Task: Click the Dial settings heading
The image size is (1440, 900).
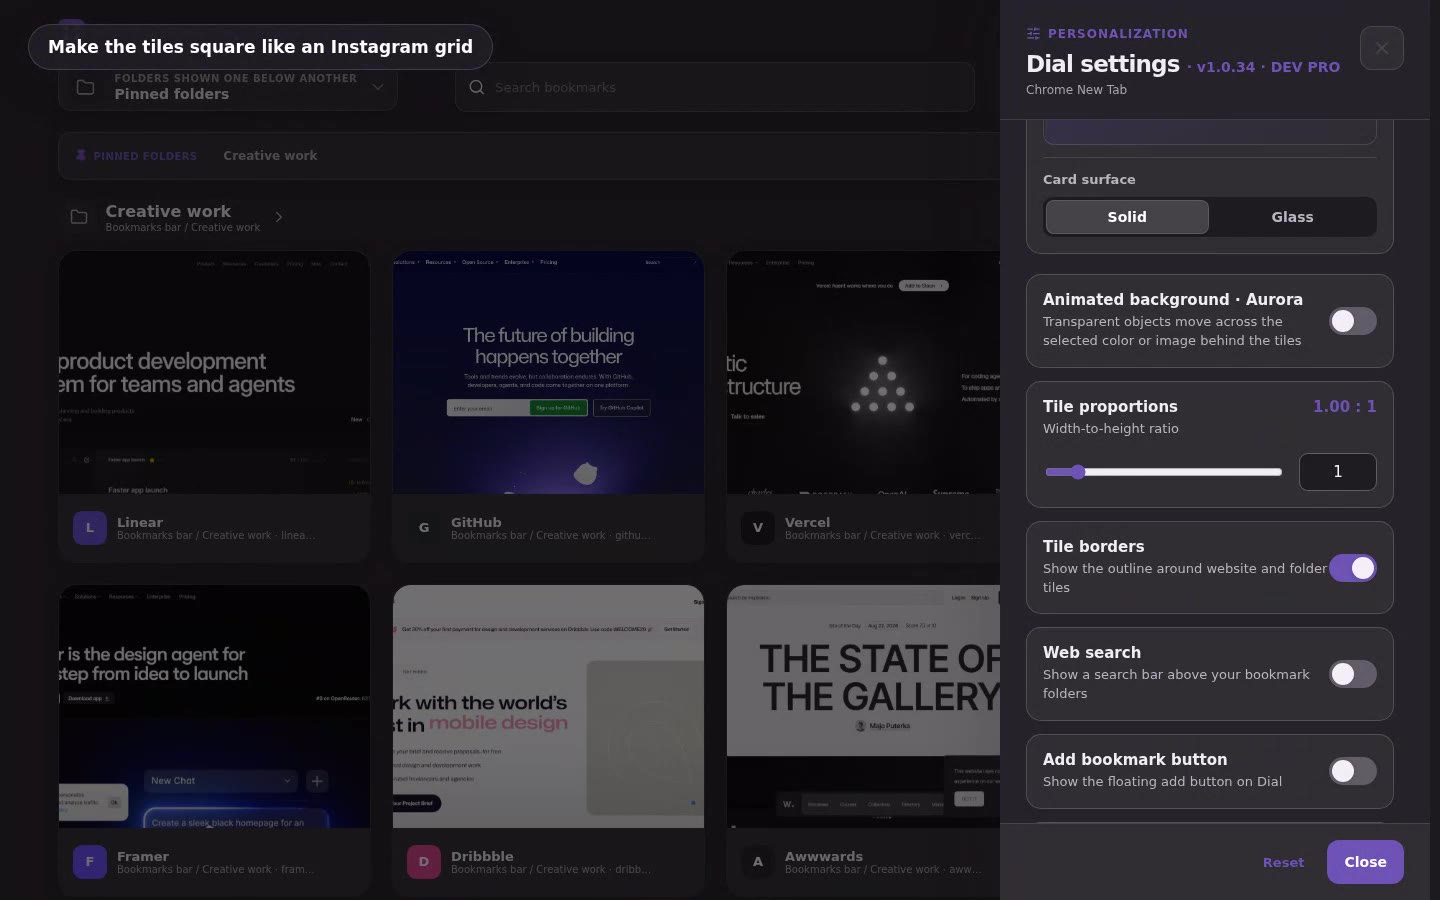Action: [1103, 64]
